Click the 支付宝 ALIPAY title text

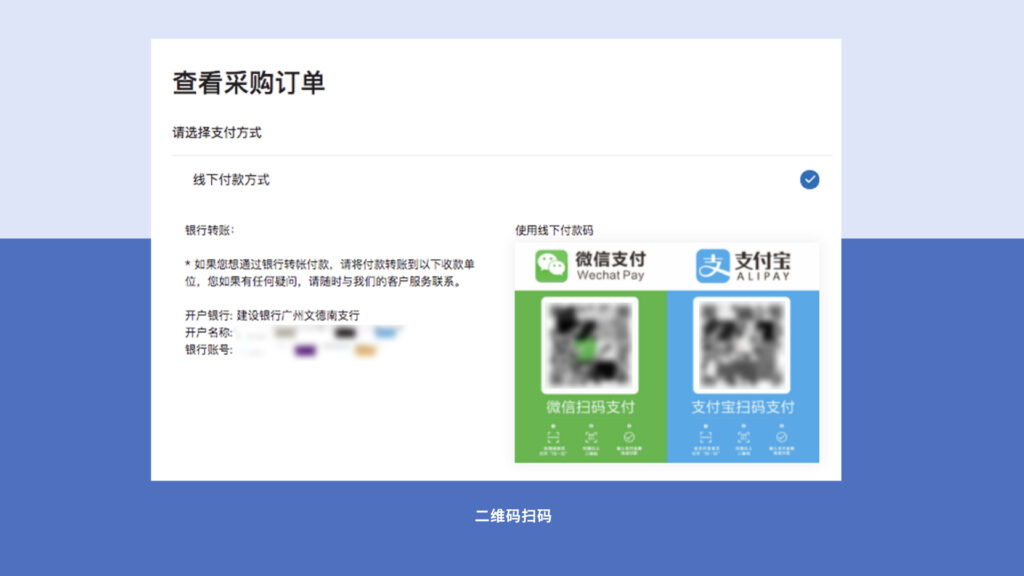[763, 266]
